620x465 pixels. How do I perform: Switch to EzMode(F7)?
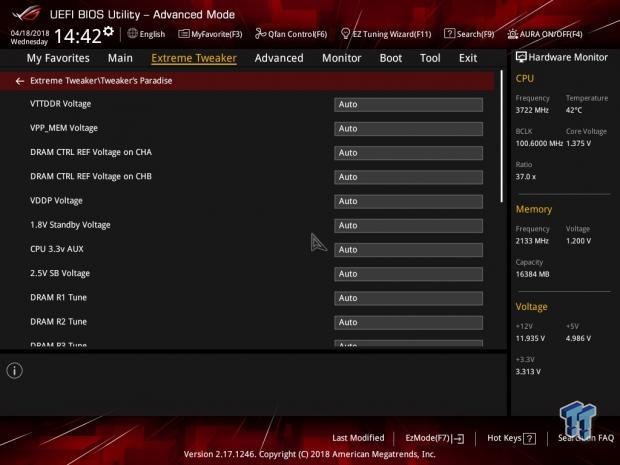pos(435,438)
